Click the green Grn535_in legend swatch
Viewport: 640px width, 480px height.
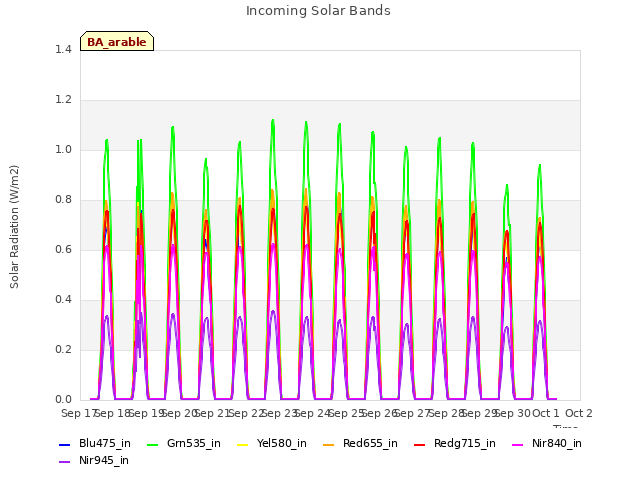(x=152, y=444)
